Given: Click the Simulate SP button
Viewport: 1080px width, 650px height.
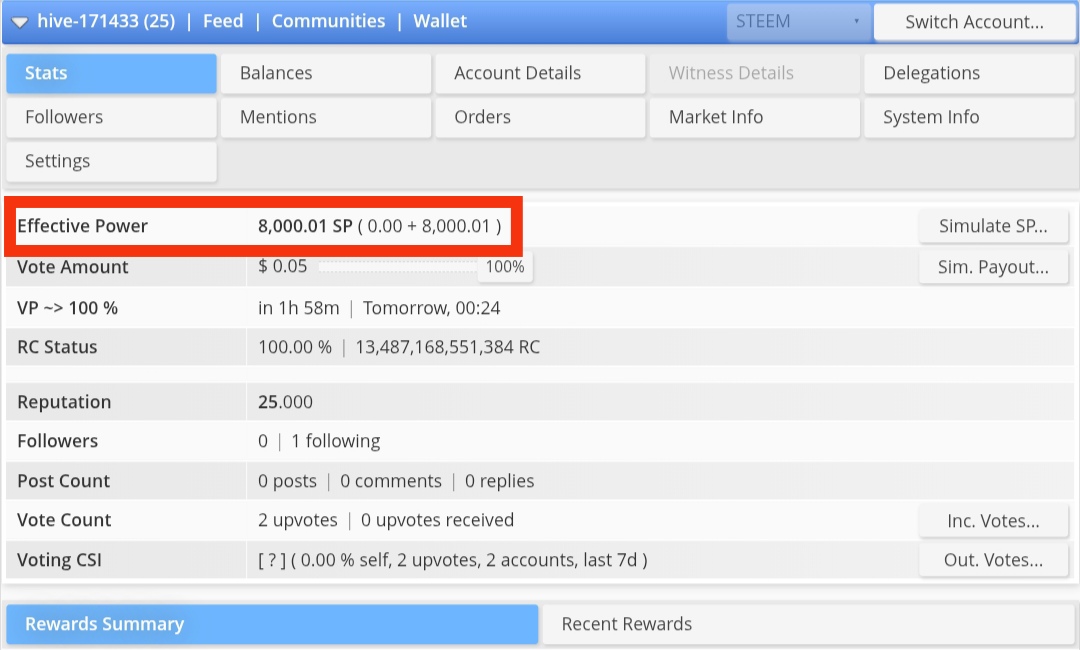Looking at the screenshot, I should click(x=993, y=227).
